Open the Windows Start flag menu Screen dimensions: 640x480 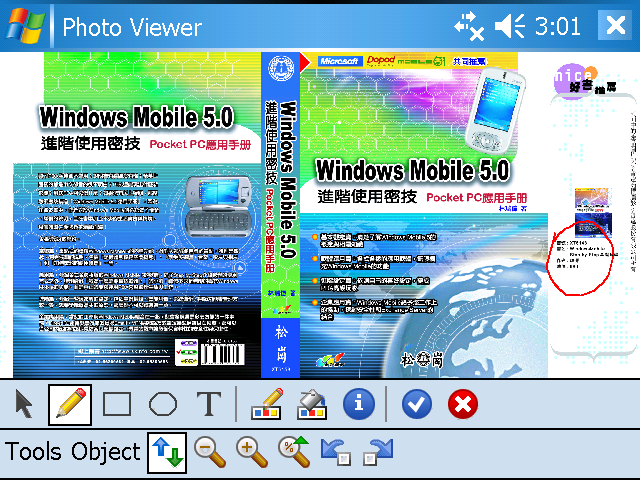tap(25, 25)
